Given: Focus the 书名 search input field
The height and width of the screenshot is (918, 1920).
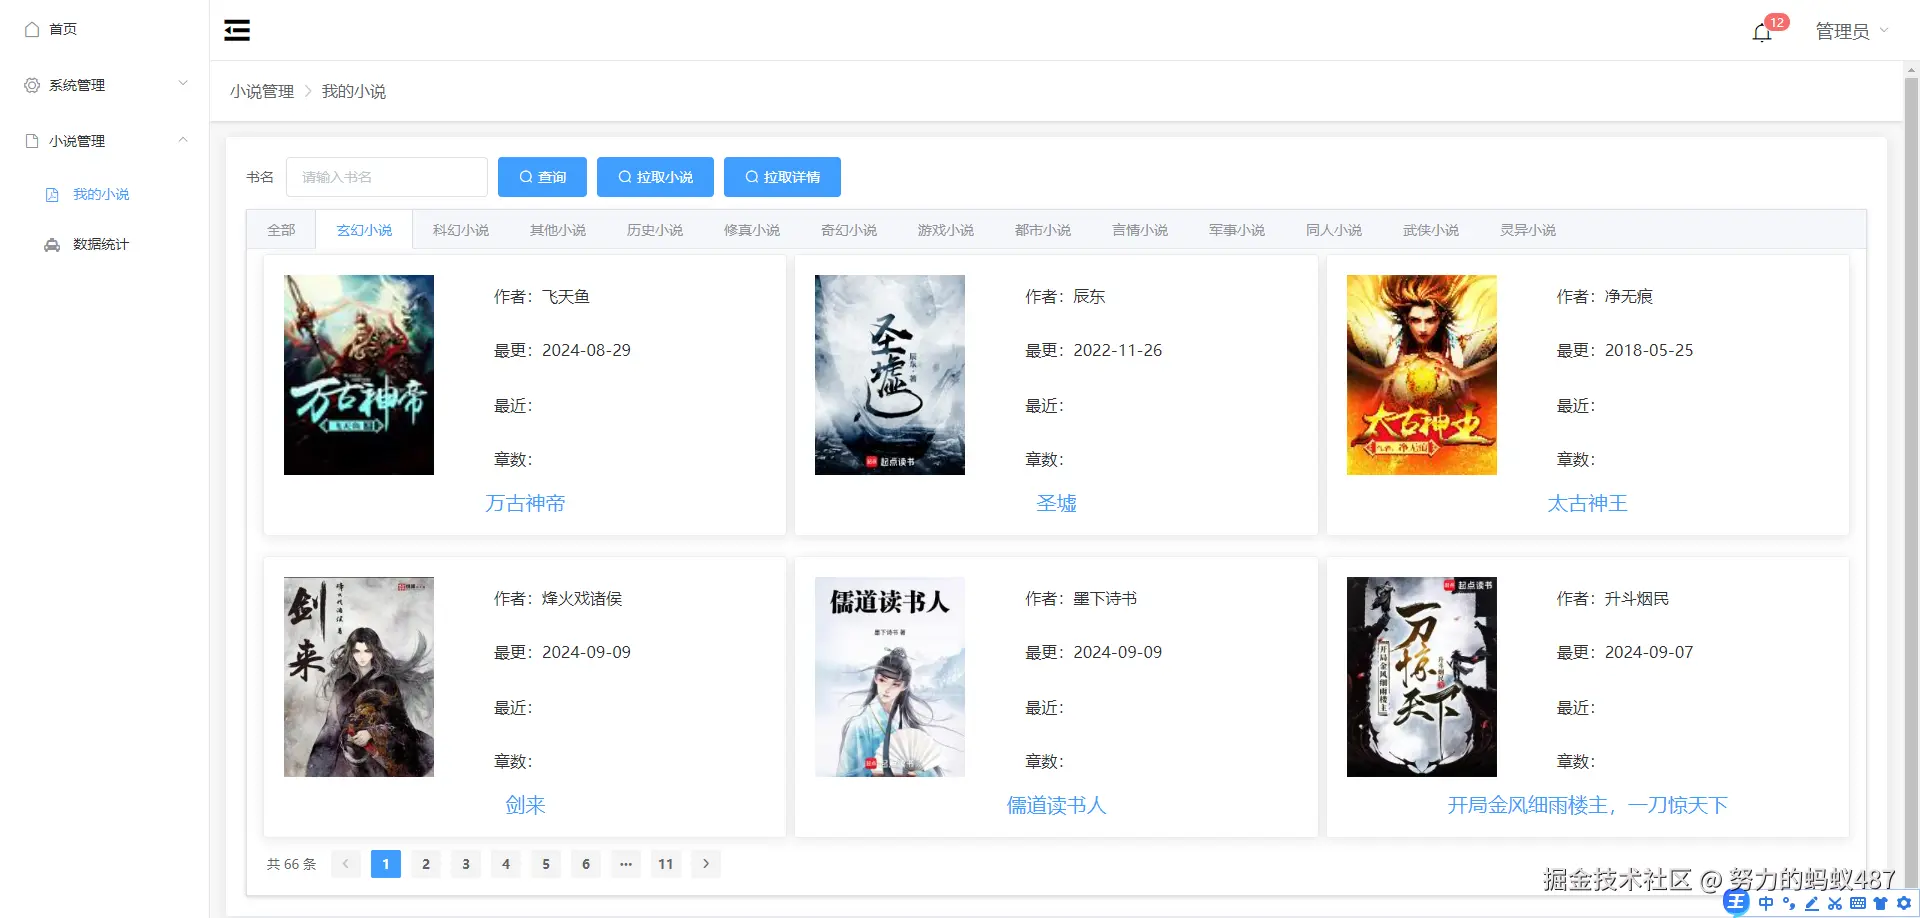Looking at the screenshot, I should pyautogui.click(x=387, y=177).
